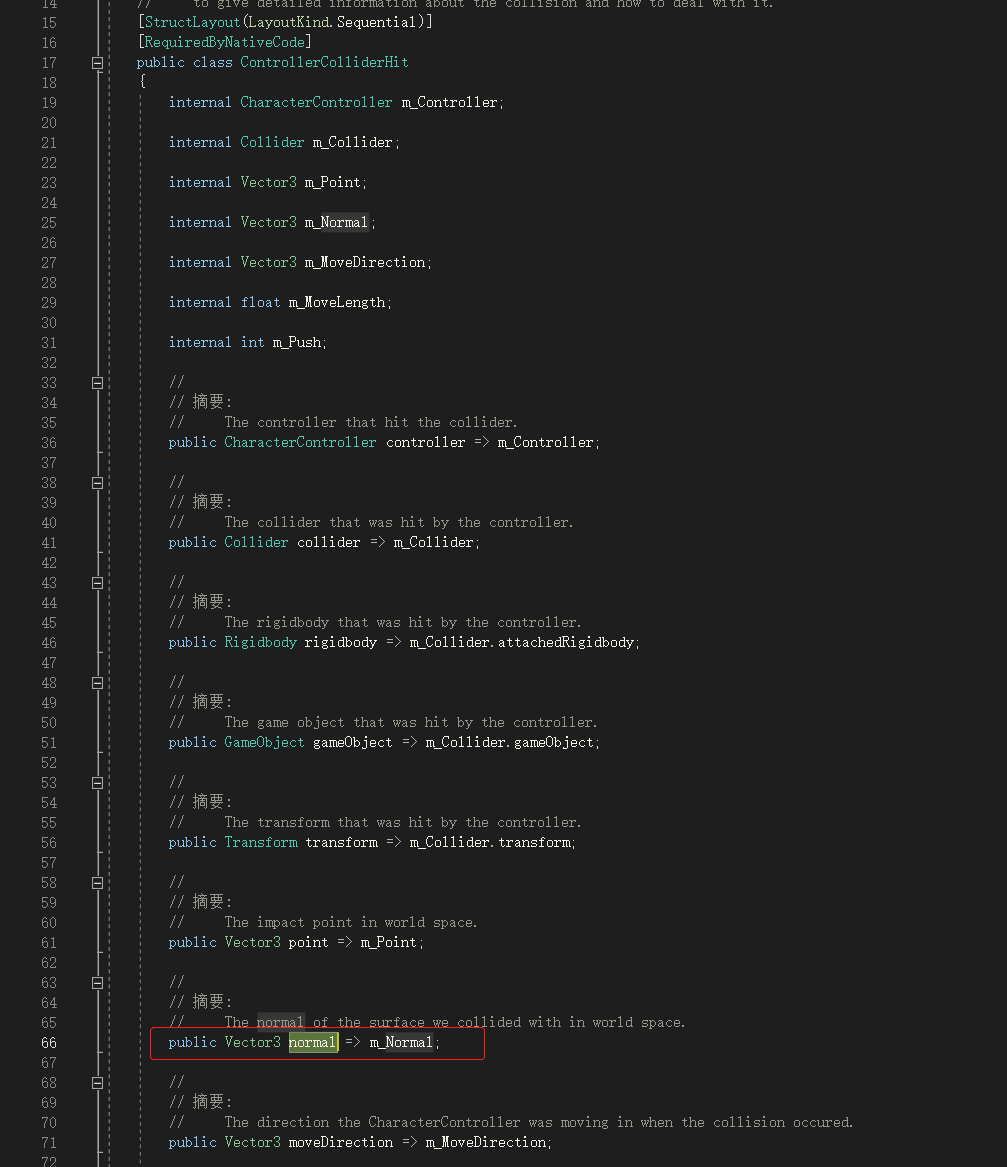Screen dimensions: 1007x1167
Task: Click the 'normal' word in line 65 comment
Action: (281, 1022)
